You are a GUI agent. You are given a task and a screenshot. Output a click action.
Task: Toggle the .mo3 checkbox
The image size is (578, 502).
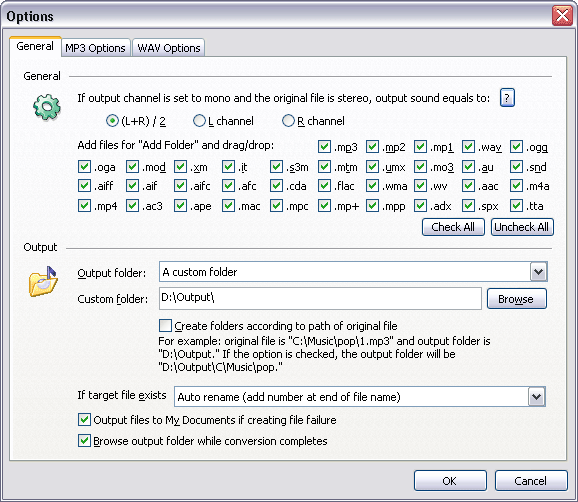tap(420, 167)
